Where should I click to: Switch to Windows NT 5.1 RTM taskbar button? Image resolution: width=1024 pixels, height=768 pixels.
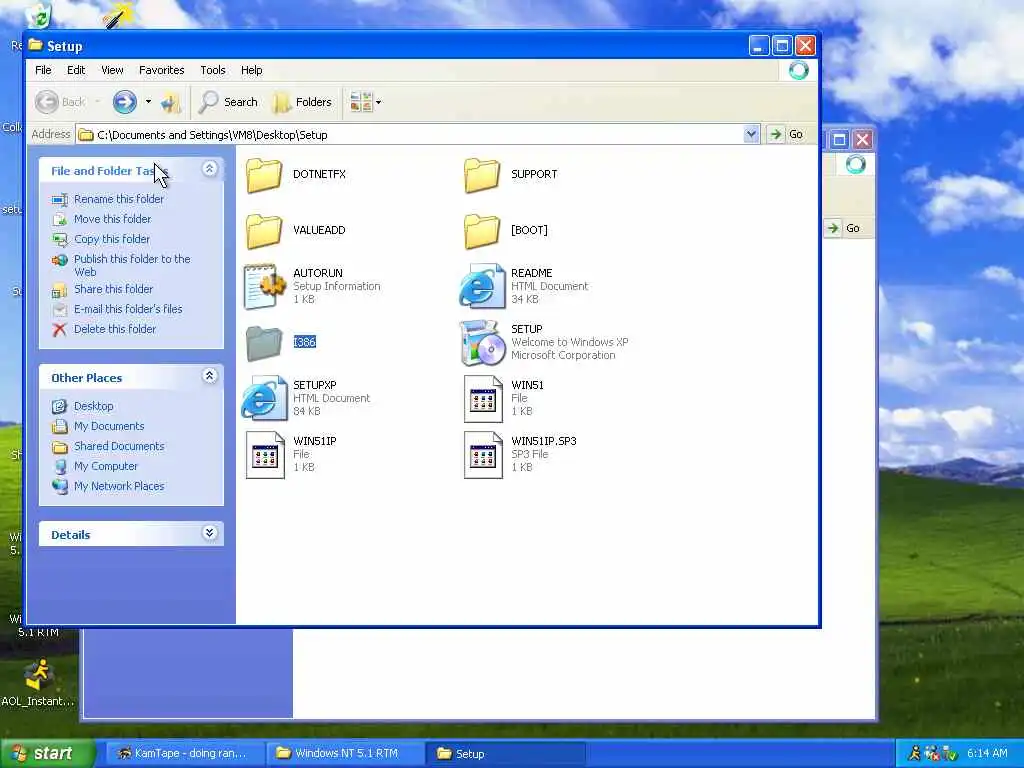pyautogui.click(x=345, y=754)
